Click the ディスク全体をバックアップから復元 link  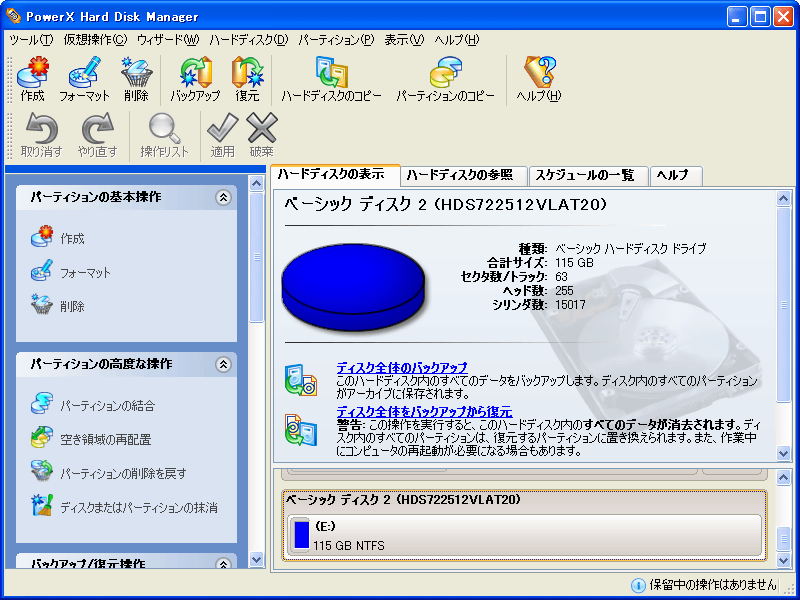point(424,411)
